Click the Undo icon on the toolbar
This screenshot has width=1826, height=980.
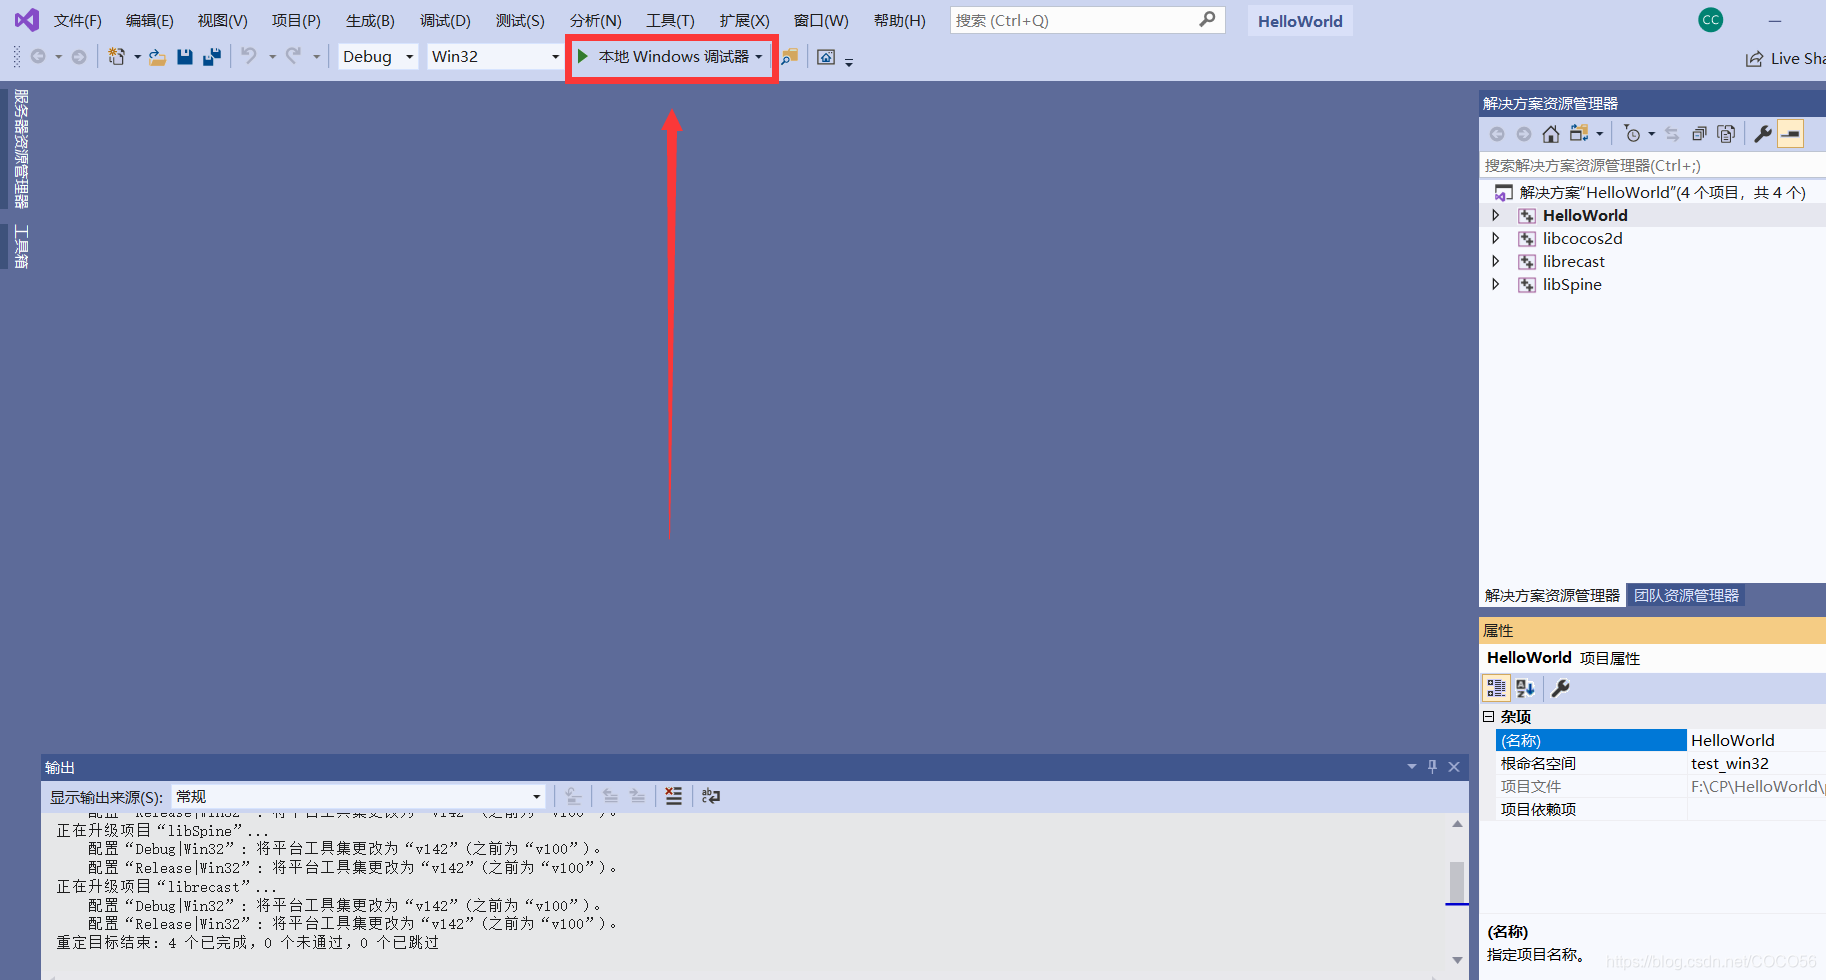249,57
